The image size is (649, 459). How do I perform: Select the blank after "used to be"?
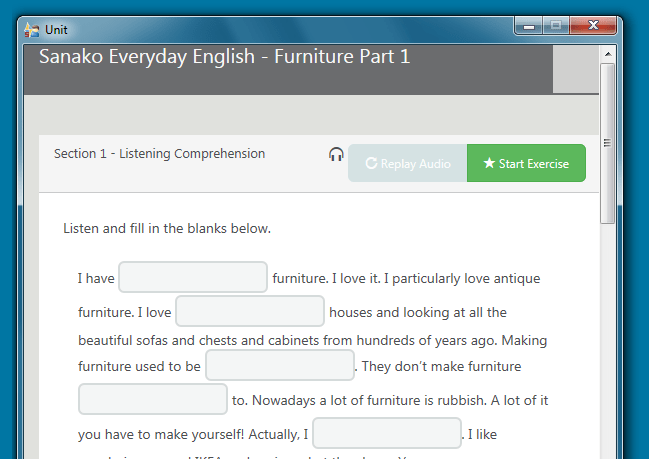tap(280, 365)
